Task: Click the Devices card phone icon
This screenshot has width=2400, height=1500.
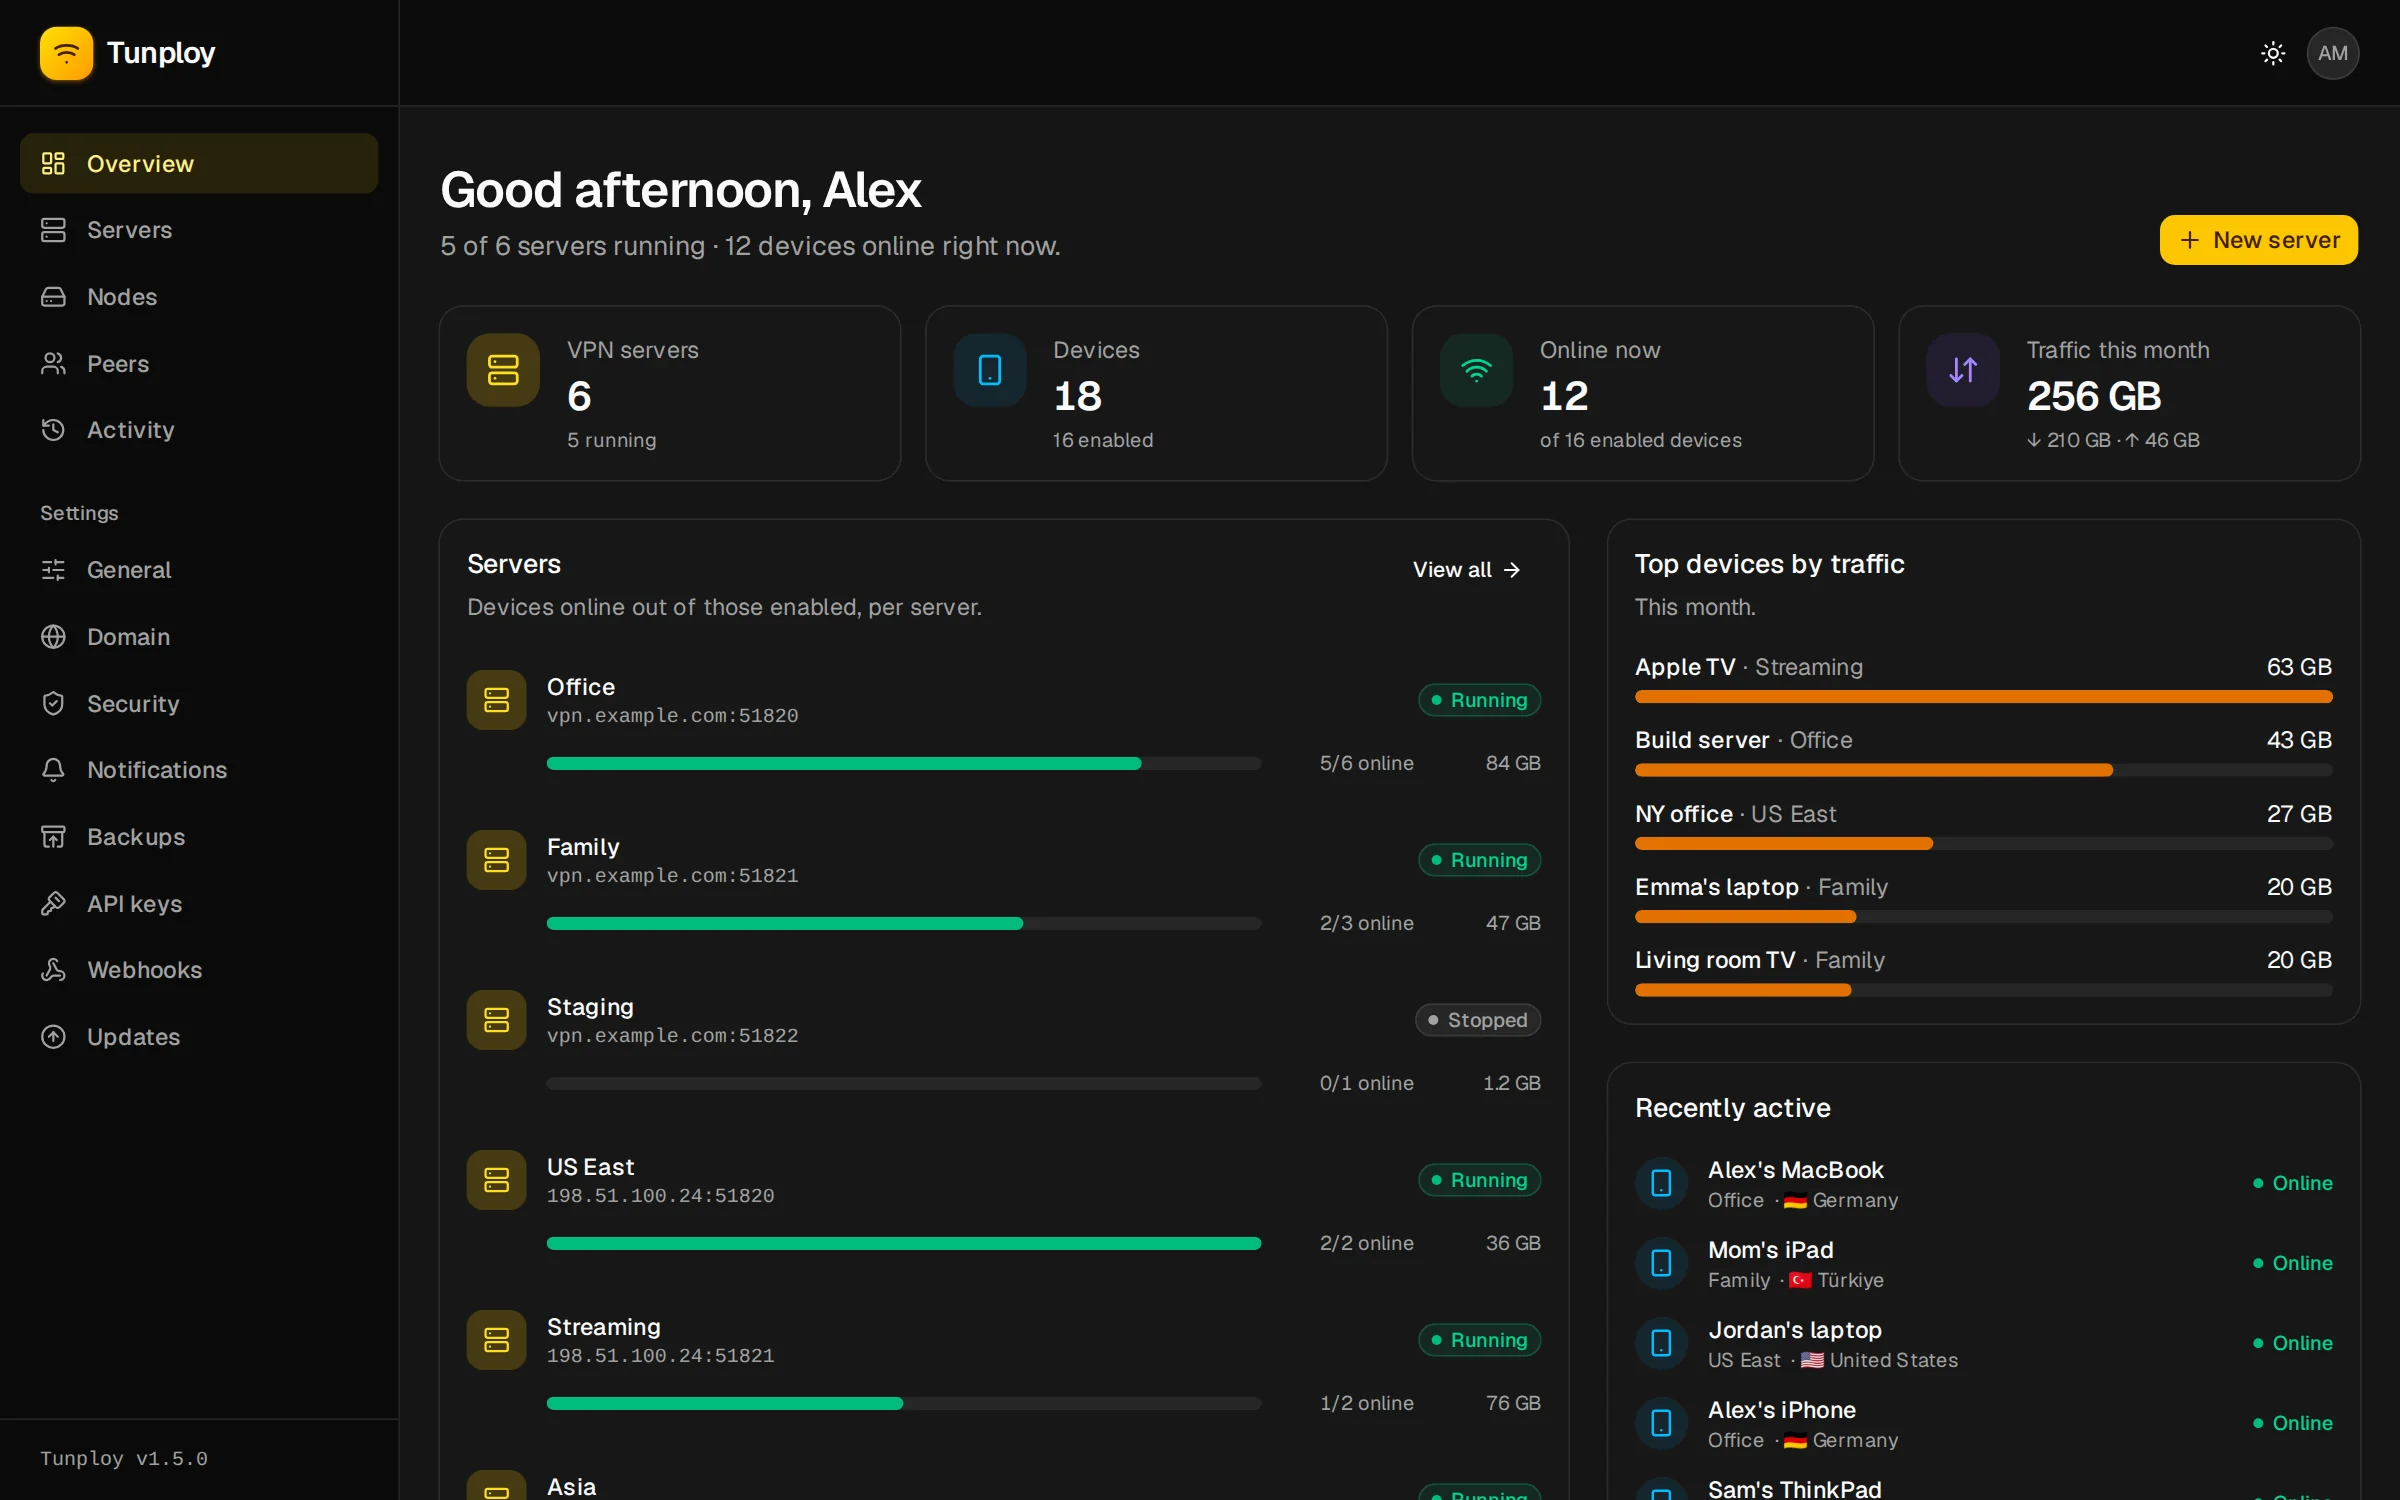Action: point(990,370)
